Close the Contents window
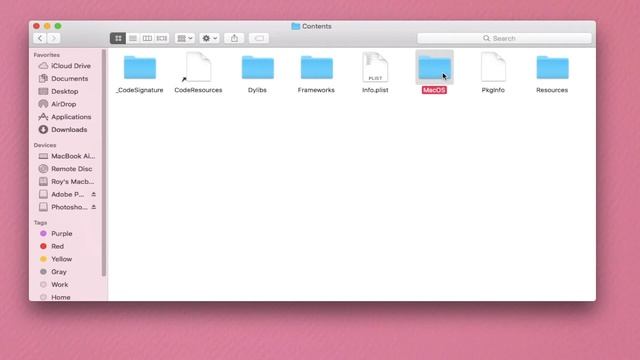The width and height of the screenshot is (640, 360). pos(36,26)
